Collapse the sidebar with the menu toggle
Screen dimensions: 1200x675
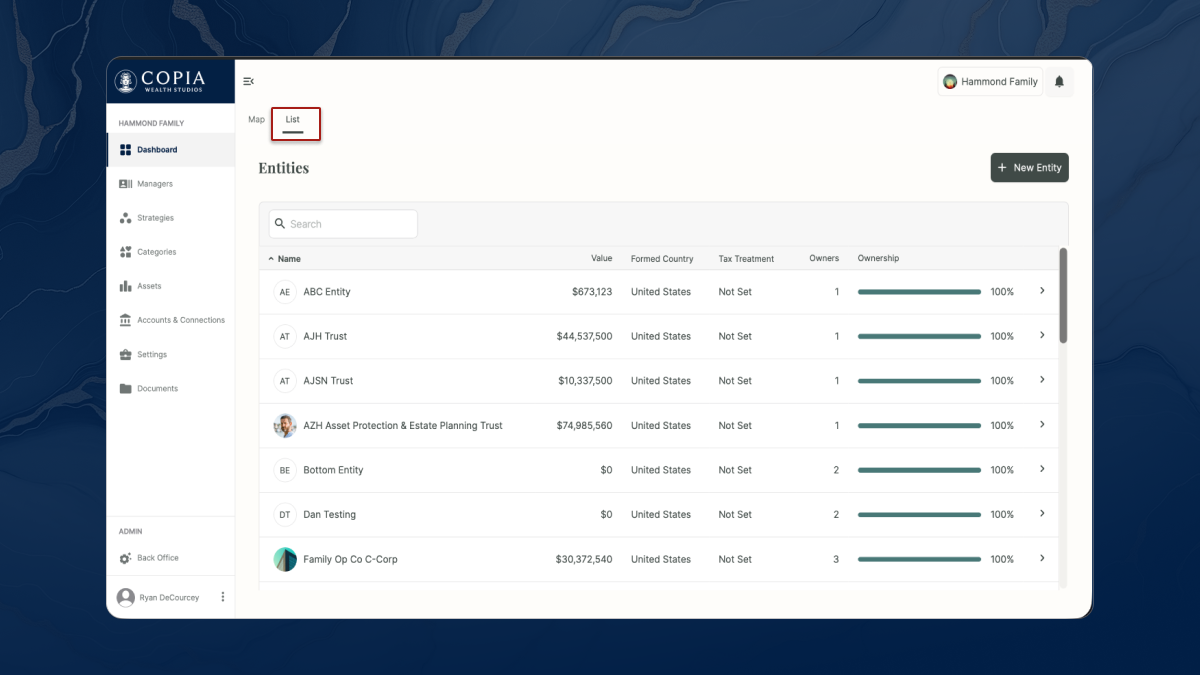(249, 82)
